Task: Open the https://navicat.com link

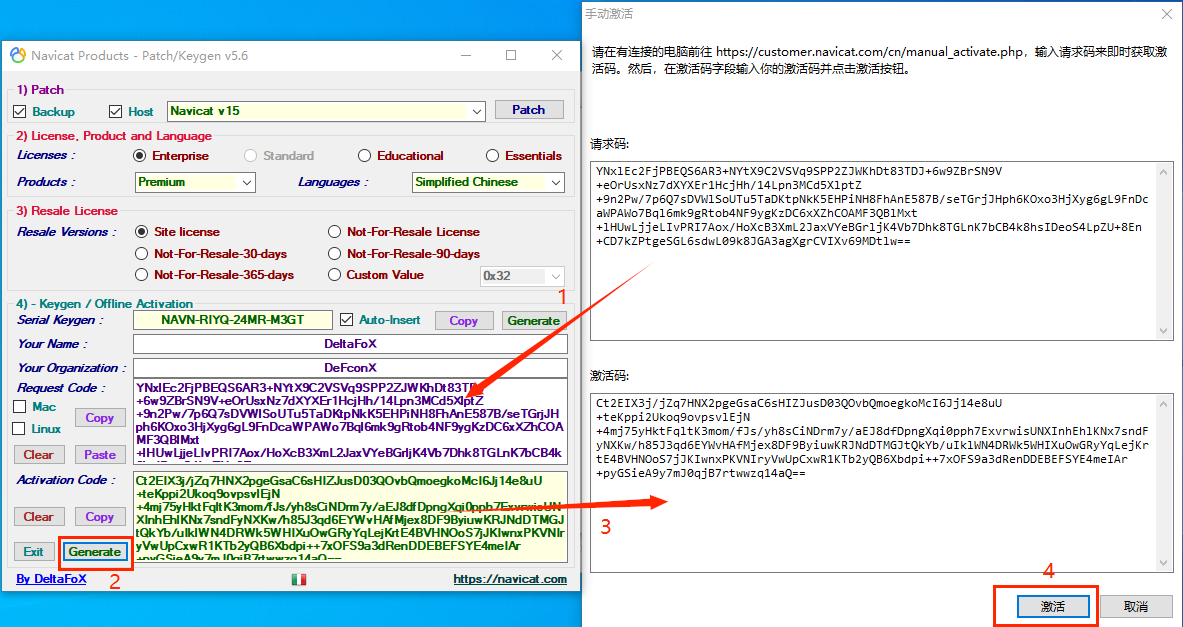Action: pos(510,579)
